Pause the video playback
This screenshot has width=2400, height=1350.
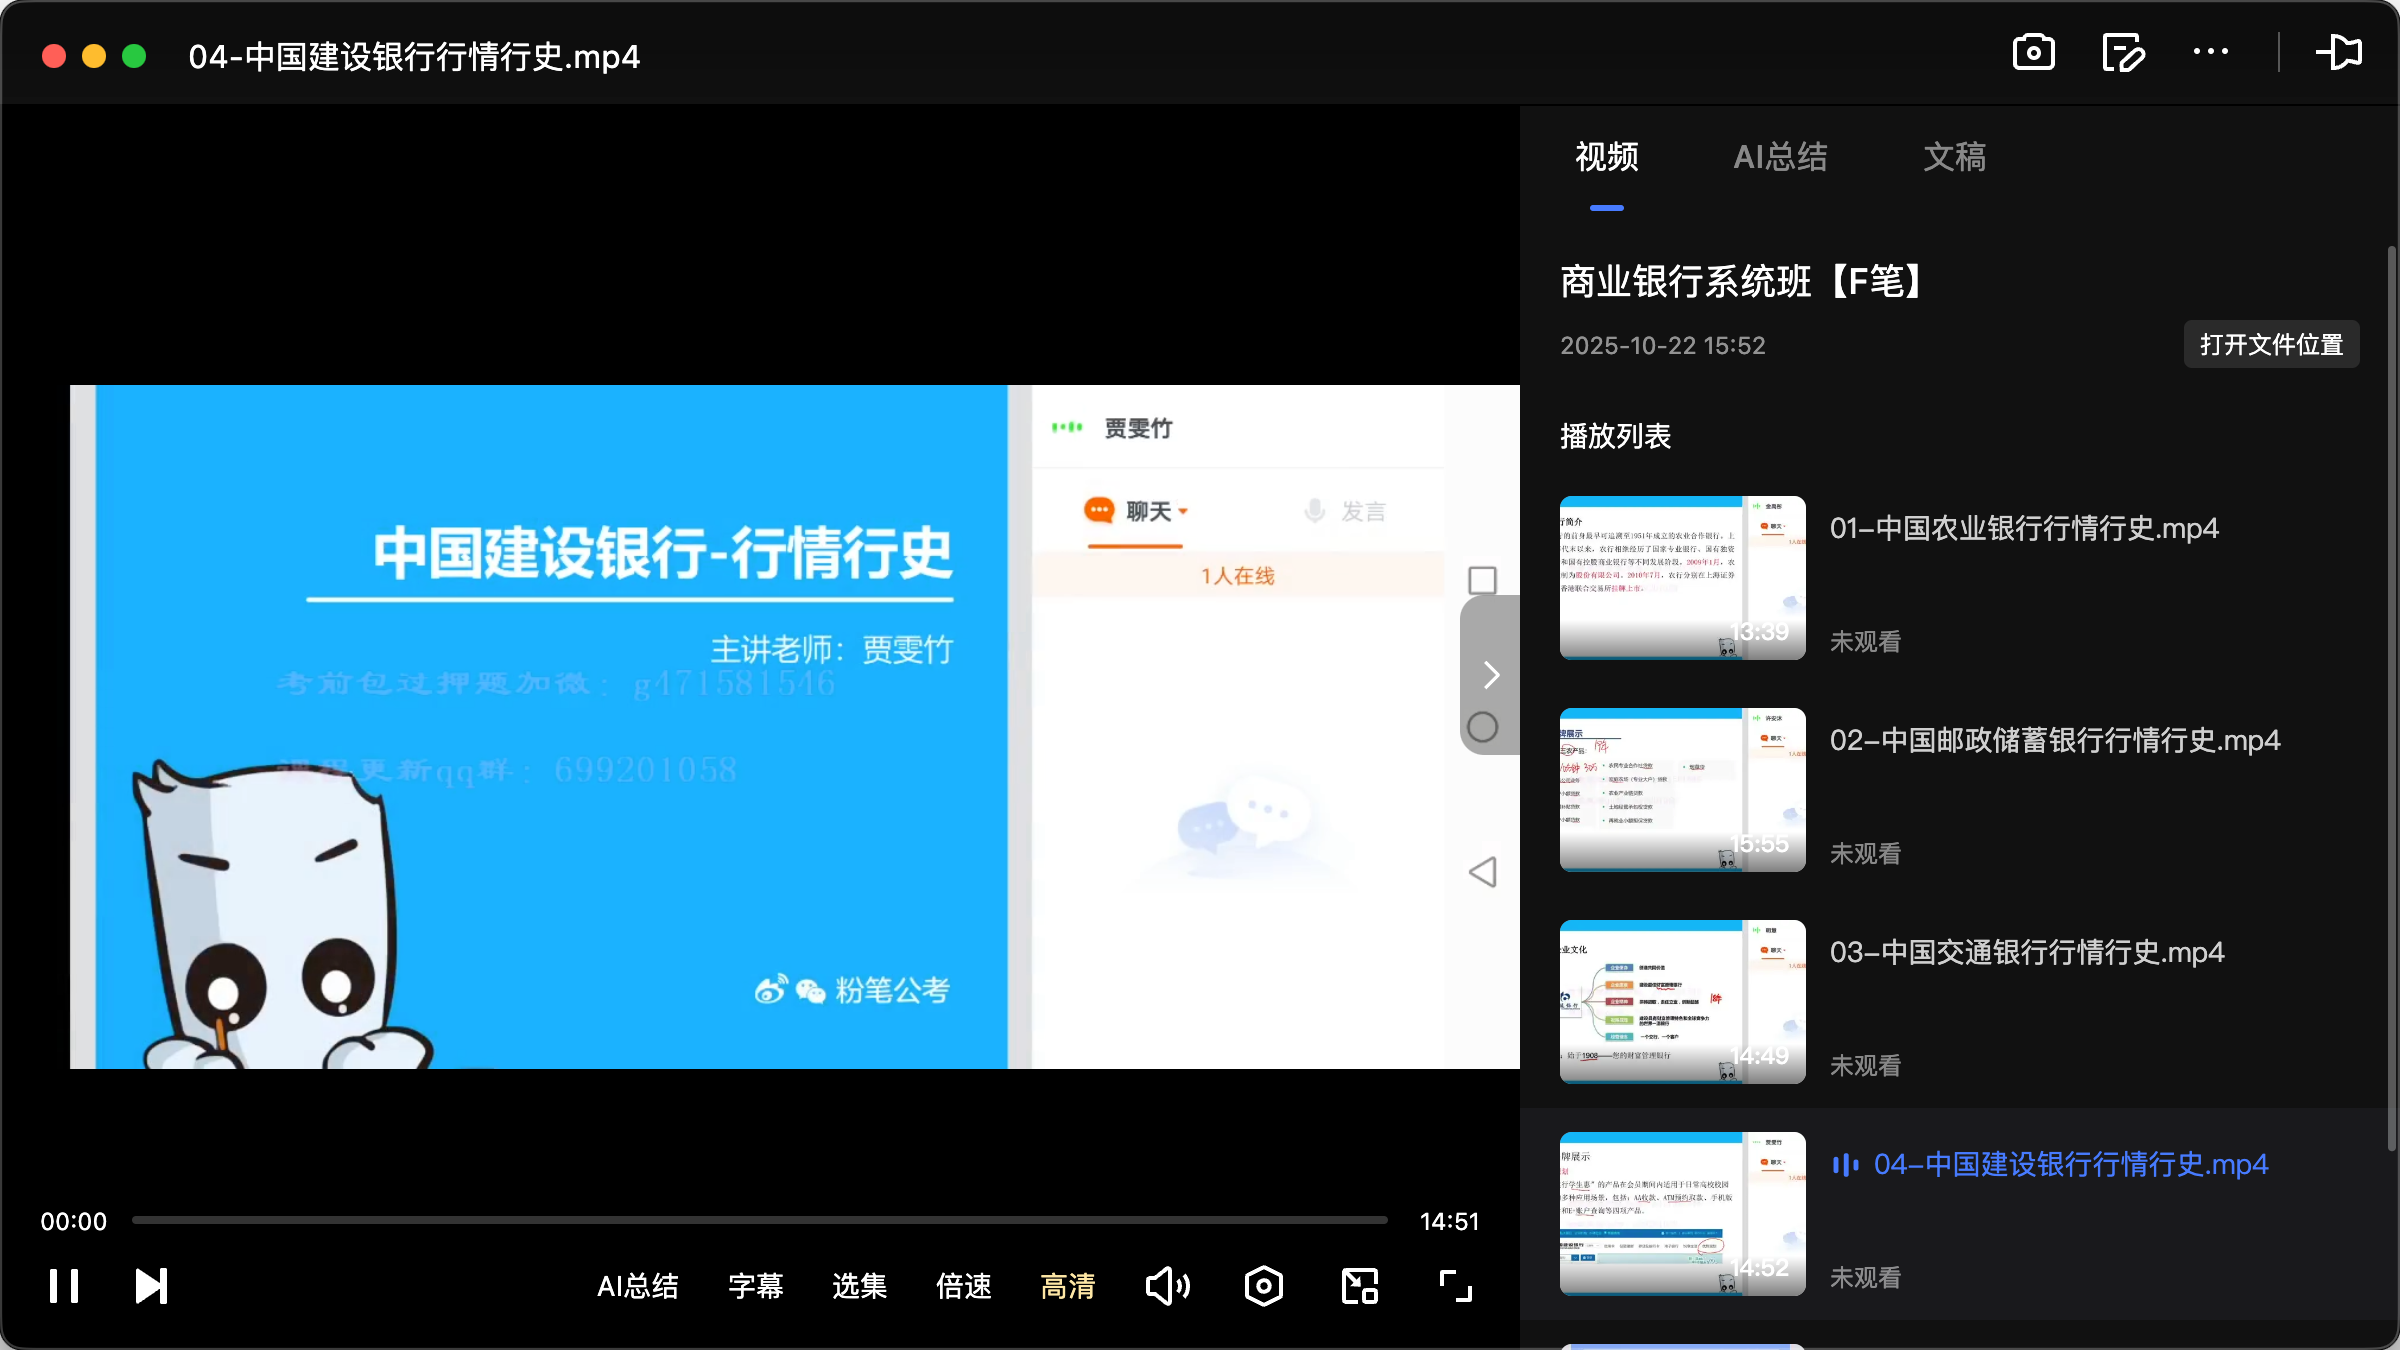(x=63, y=1286)
